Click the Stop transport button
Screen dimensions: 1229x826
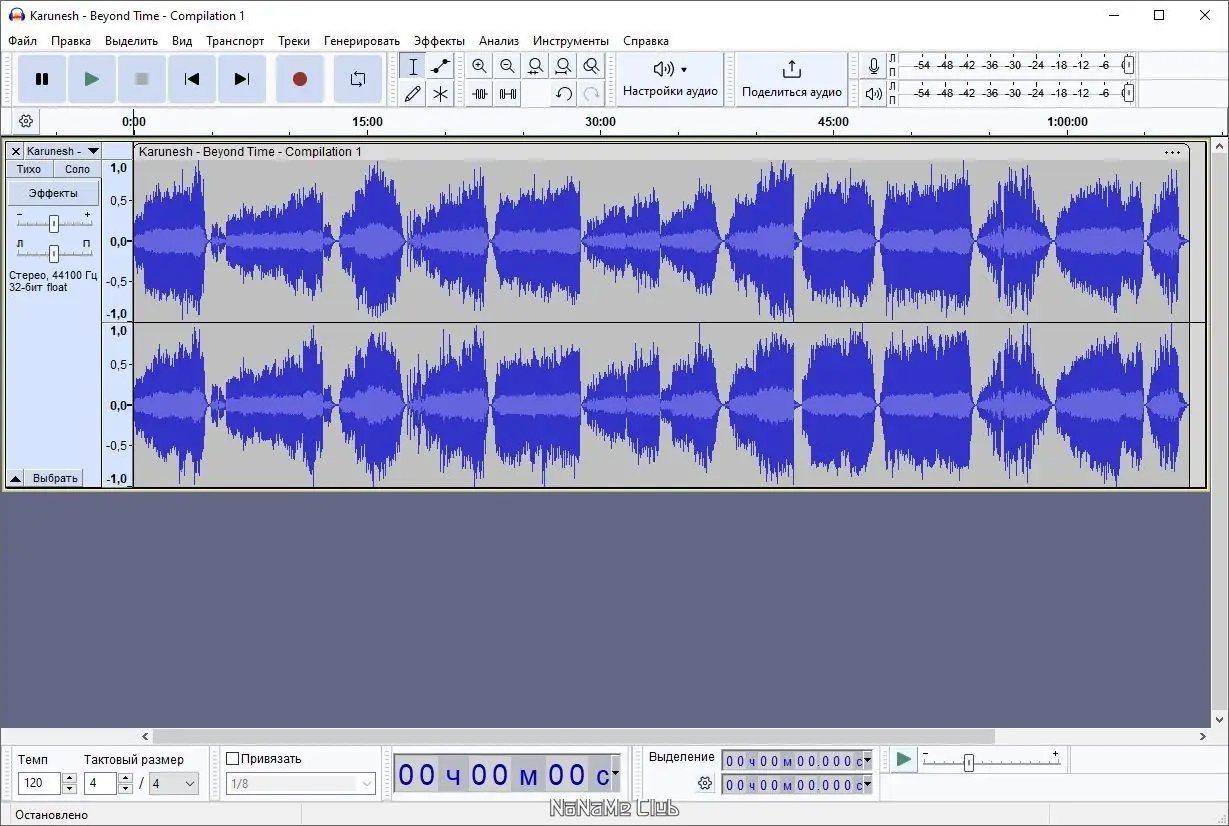coord(142,79)
